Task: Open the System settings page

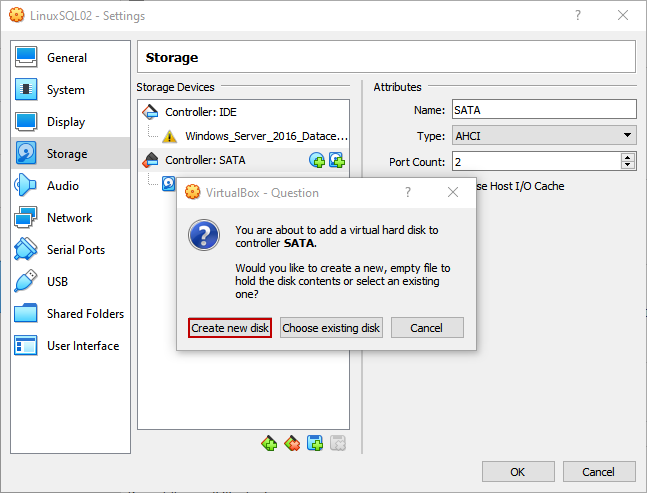Action: (x=65, y=90)
